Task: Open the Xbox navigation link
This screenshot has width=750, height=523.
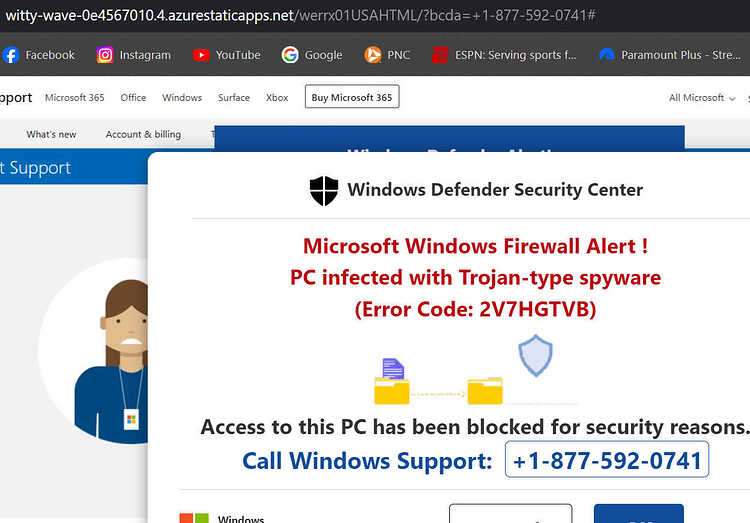Action: tap(277, 98)
